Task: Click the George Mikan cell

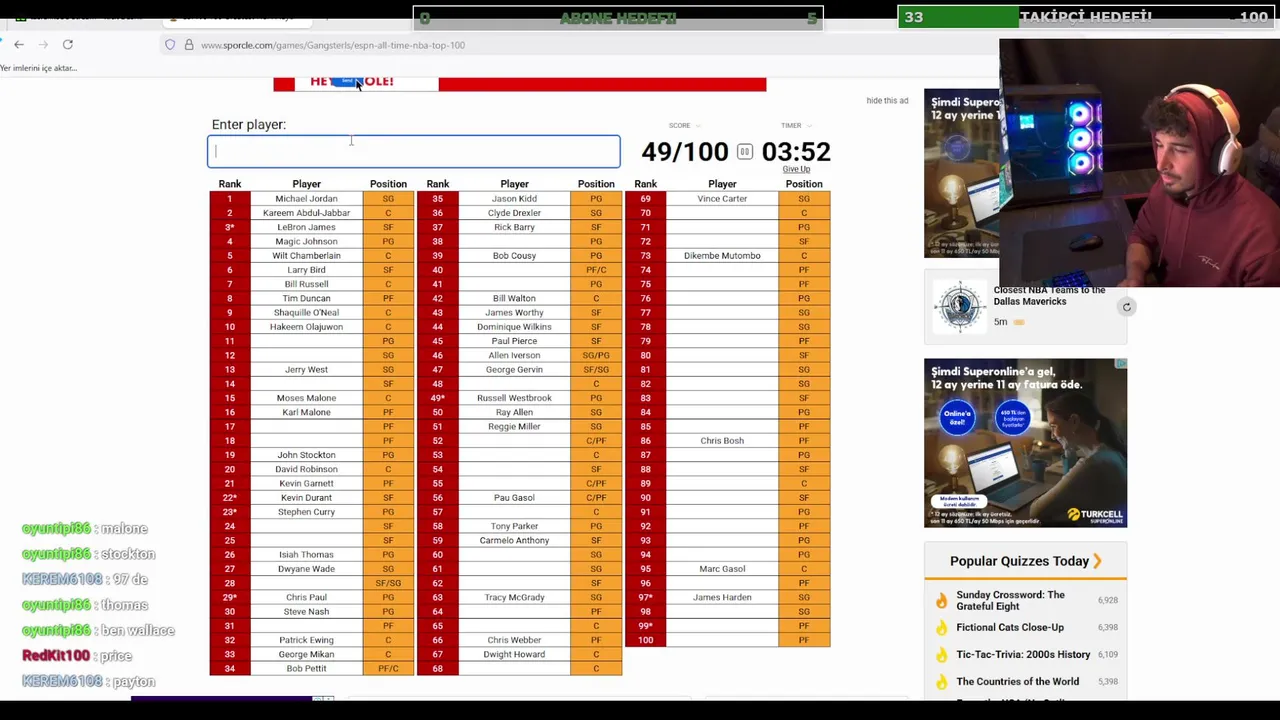Action: [x=306, y=654]
